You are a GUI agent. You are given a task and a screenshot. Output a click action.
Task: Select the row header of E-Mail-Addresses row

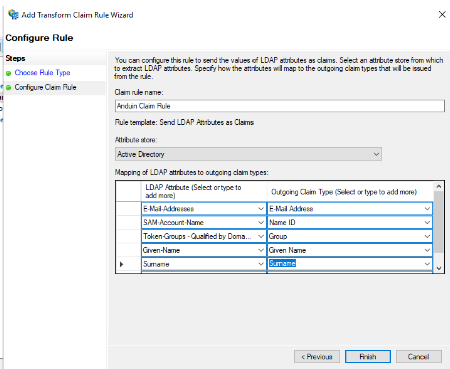(x=128, y=209)
